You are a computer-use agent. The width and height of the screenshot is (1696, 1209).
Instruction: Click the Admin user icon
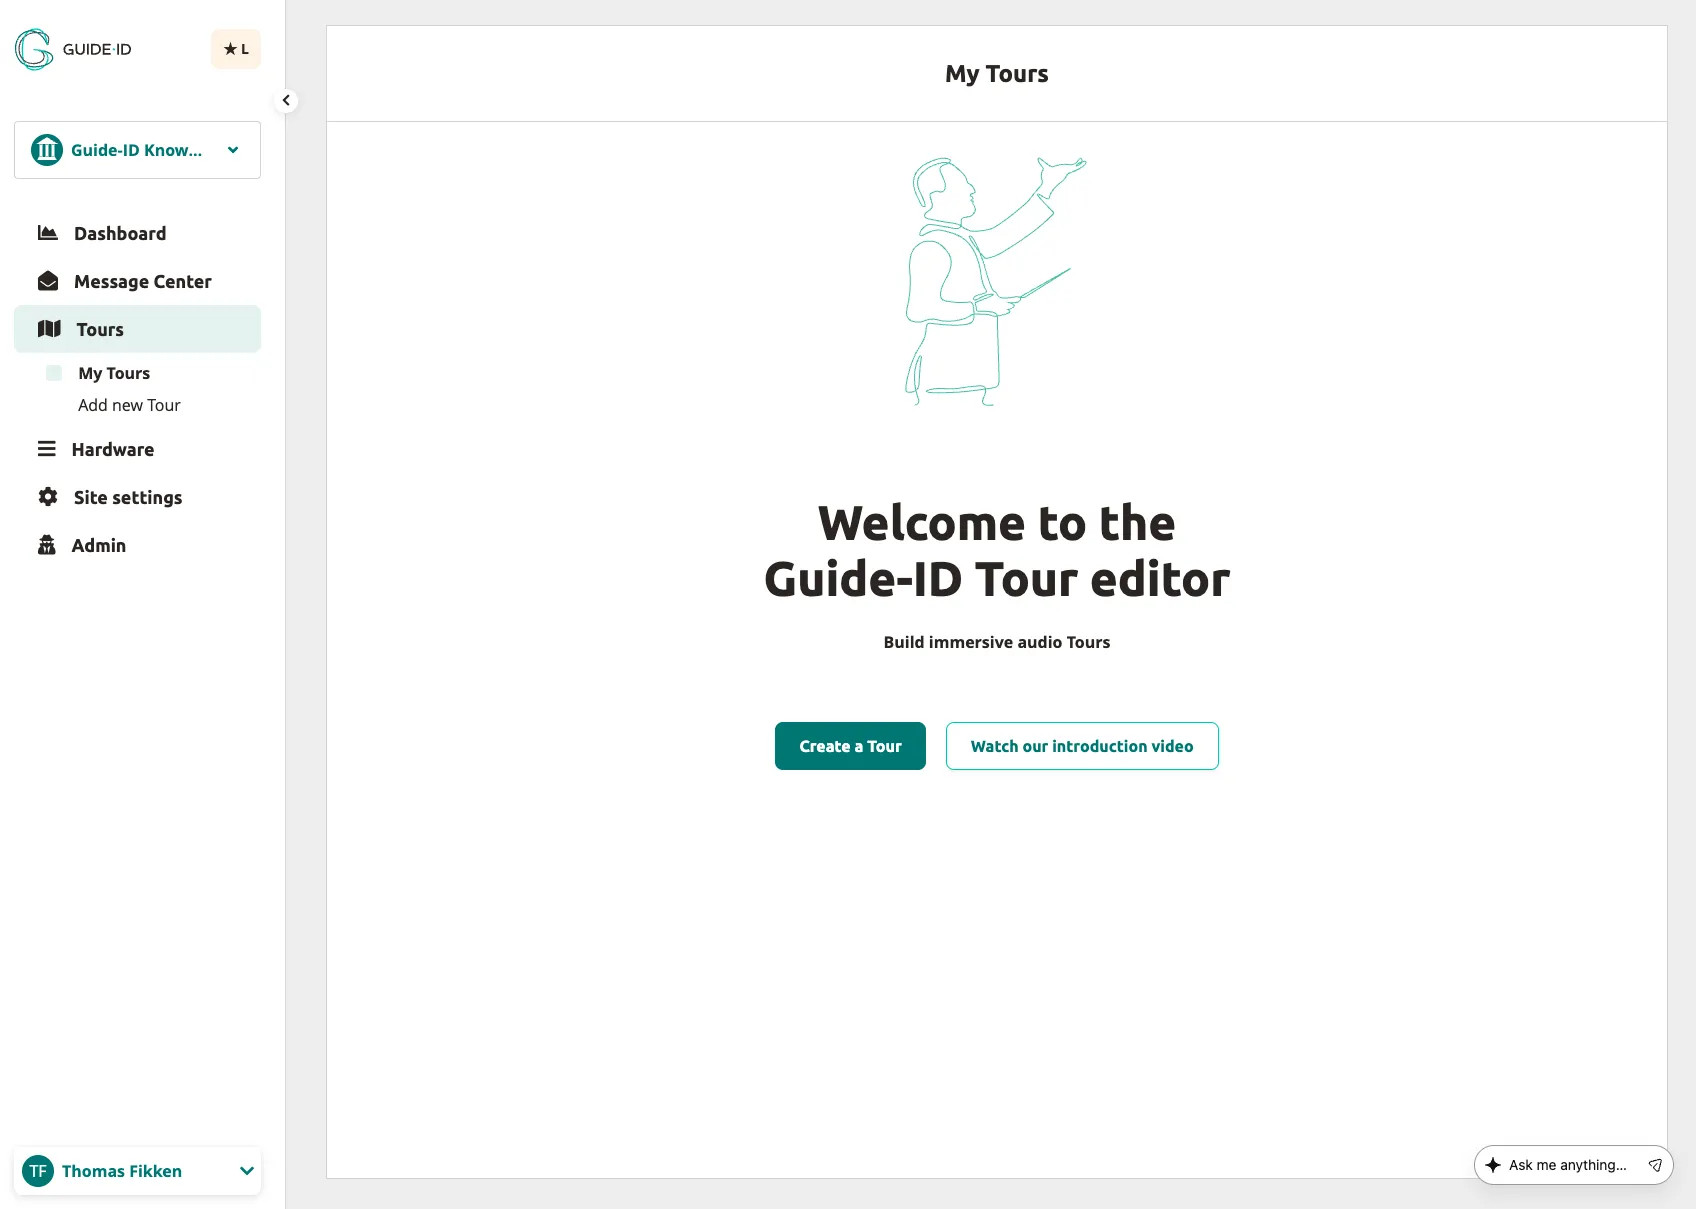coord(47,545)
